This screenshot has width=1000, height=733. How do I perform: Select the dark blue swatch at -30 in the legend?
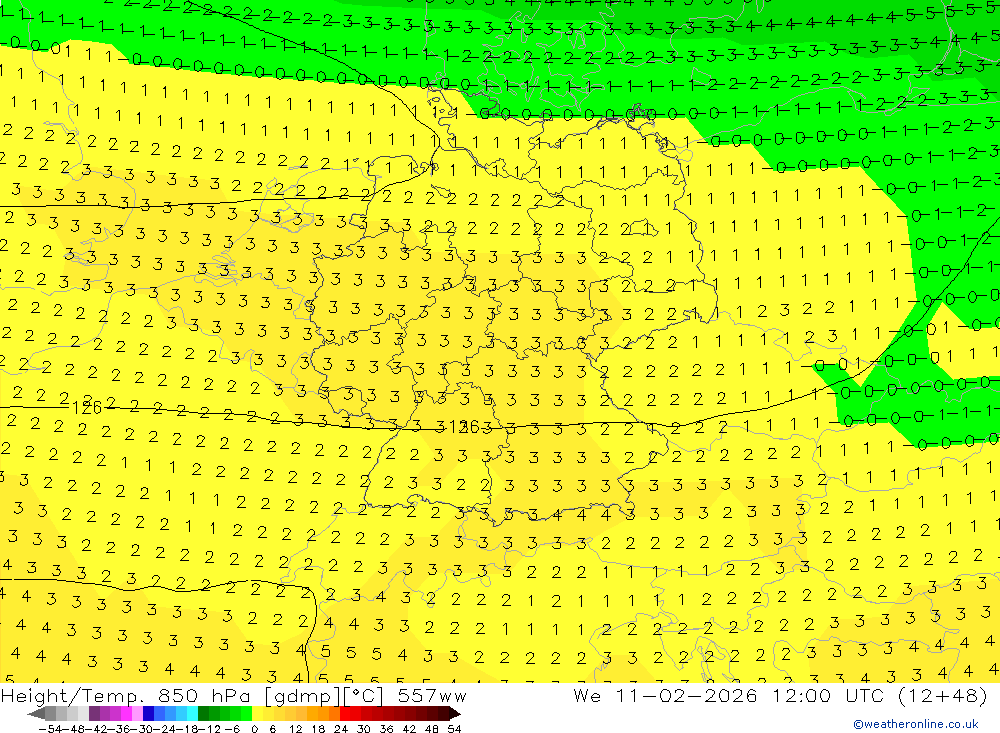[148, 714]
